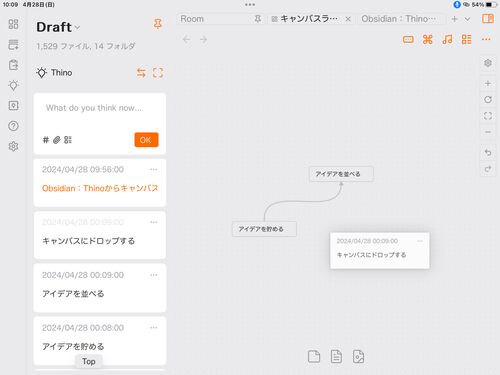Pin the sidebar with the orange pin icon
This screenshot has height=375, width=500.
coord(158,24)
